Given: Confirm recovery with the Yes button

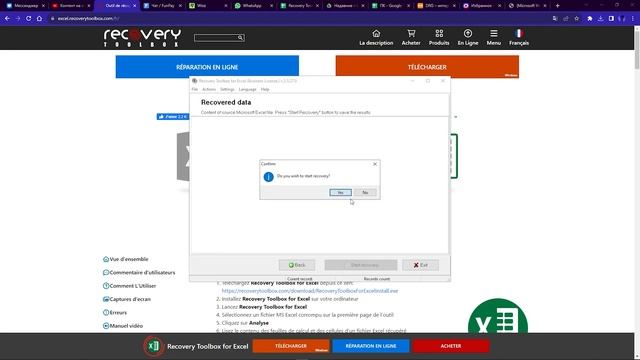Looking at the screenshot, I should [340, 192].
